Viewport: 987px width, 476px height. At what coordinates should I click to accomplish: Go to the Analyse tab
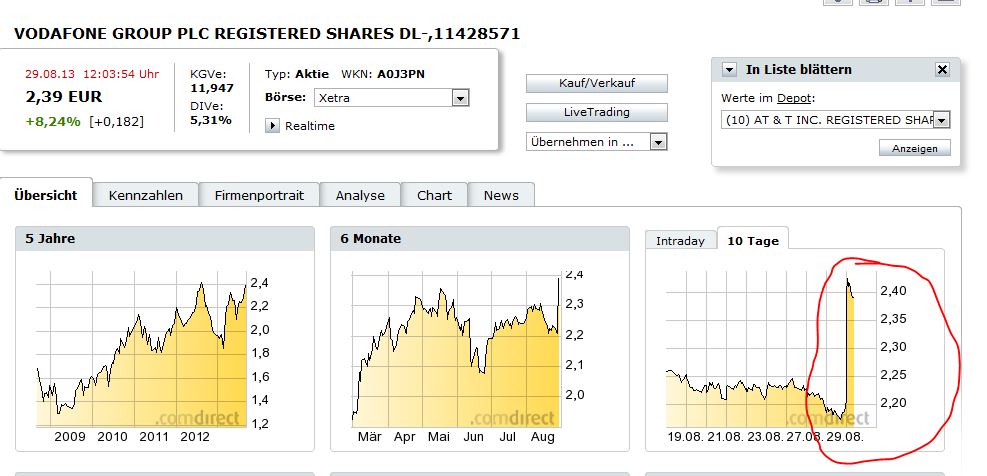click(x=360, y=195)
